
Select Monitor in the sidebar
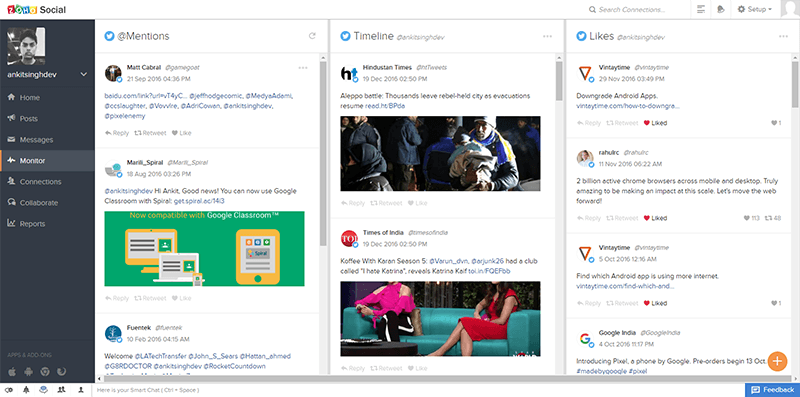[x=47, y=161]
